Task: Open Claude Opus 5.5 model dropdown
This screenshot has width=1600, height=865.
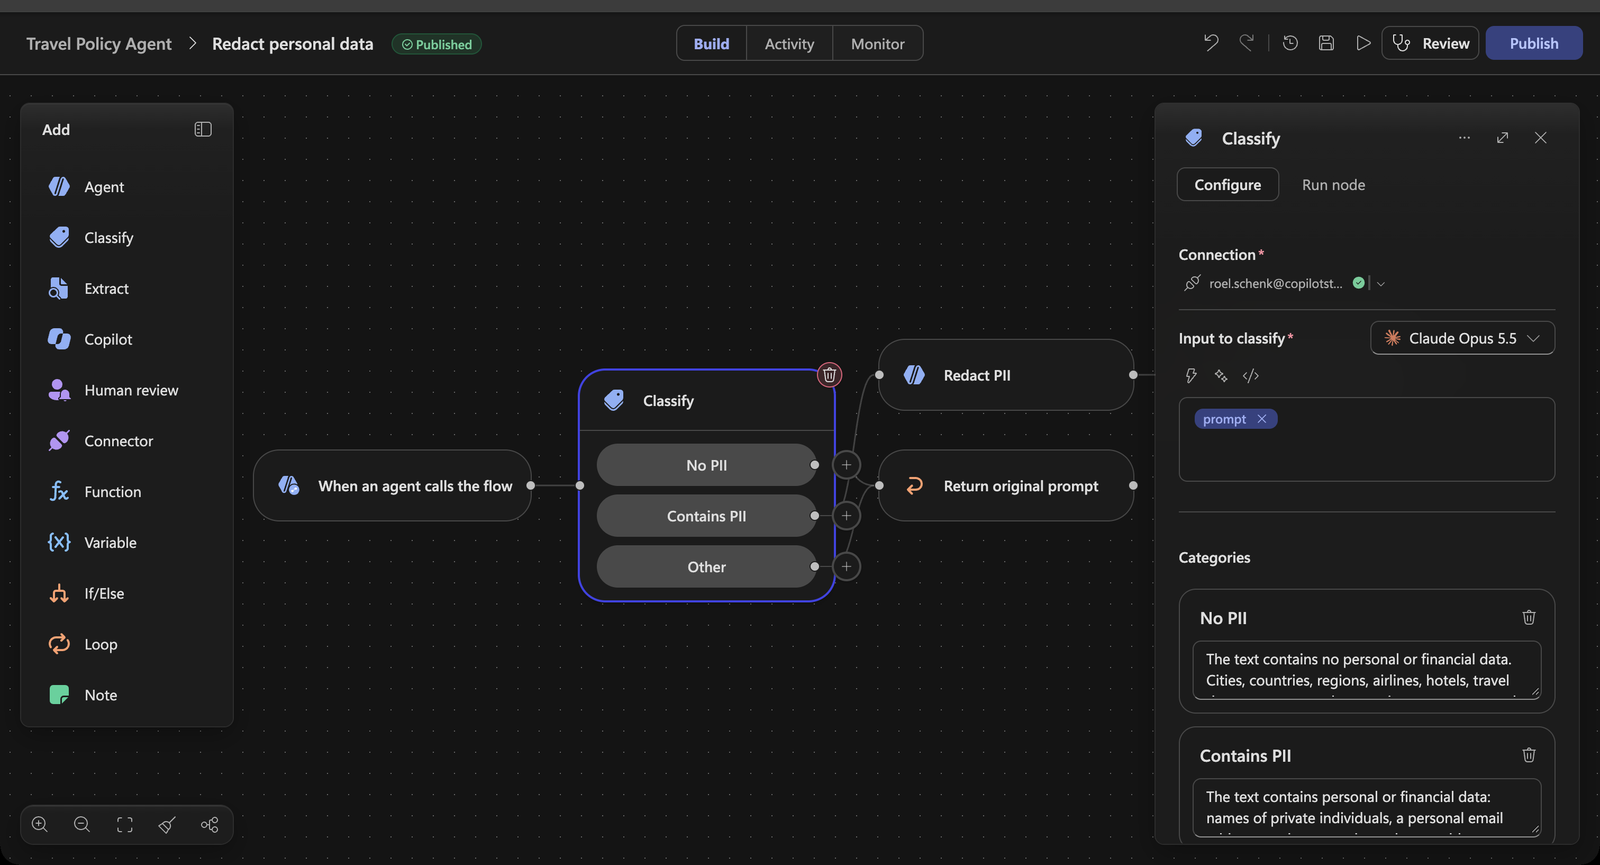Action: tap(1462, 338)
